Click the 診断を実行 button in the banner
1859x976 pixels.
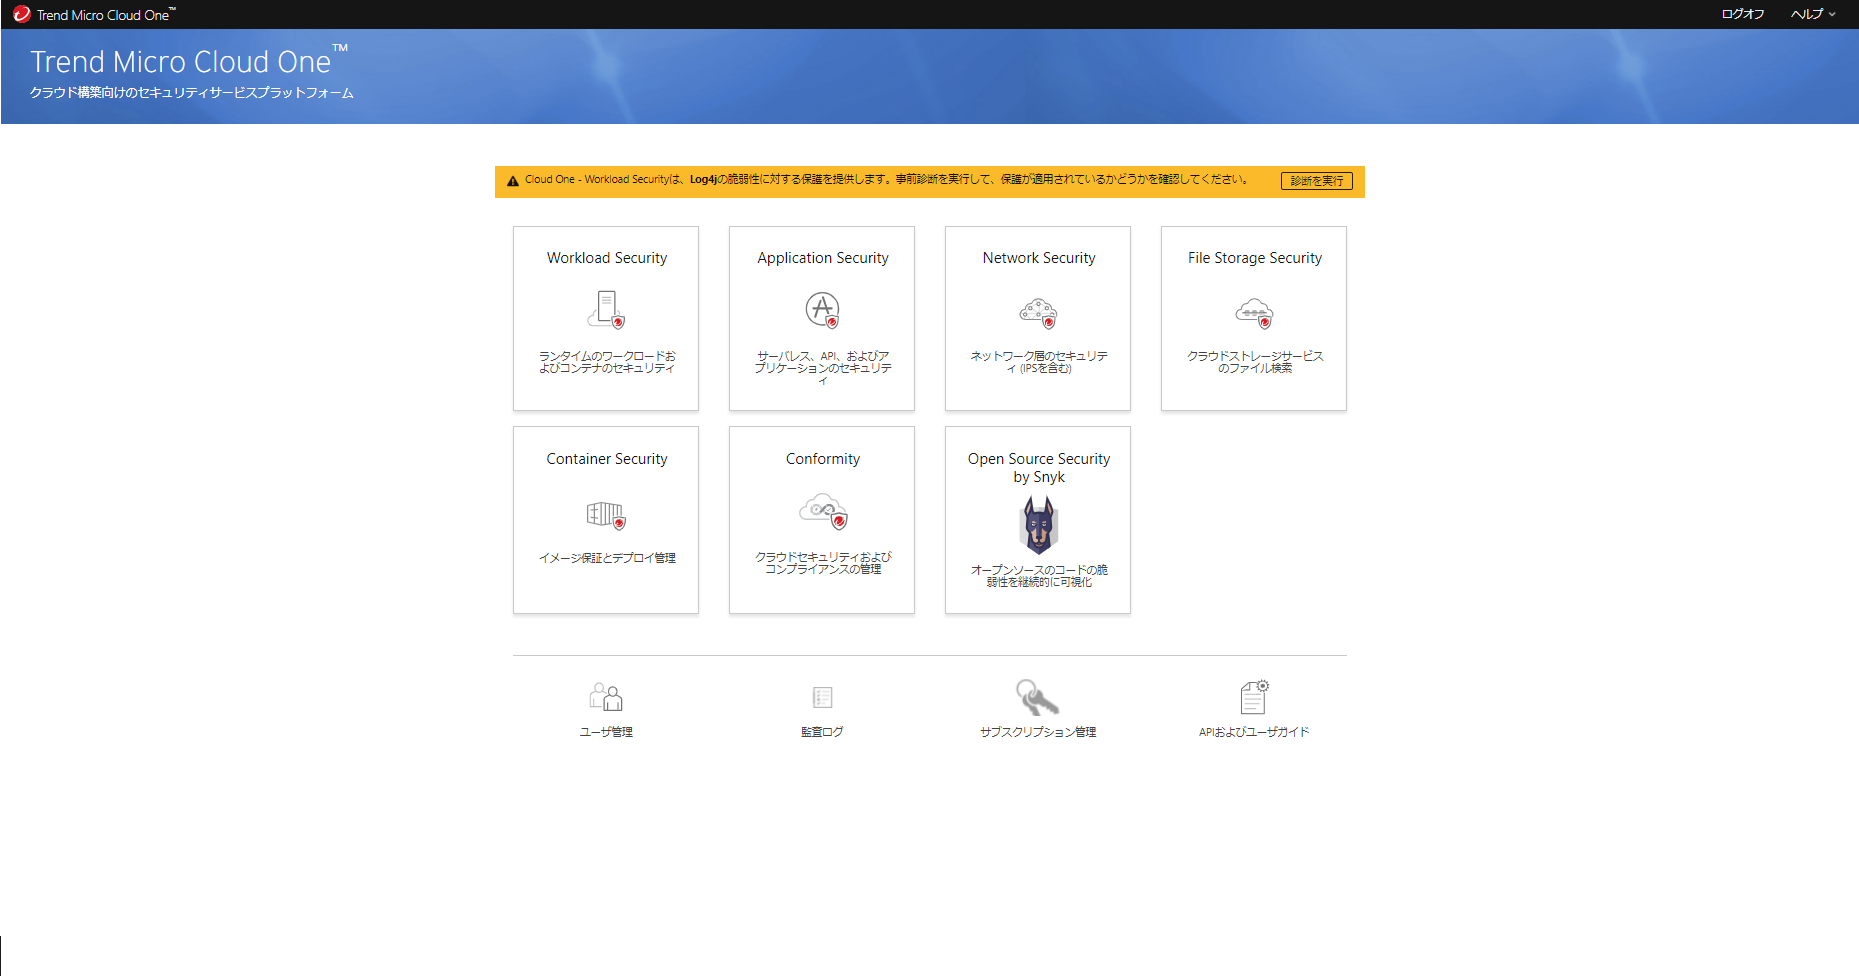point(1316,181)
